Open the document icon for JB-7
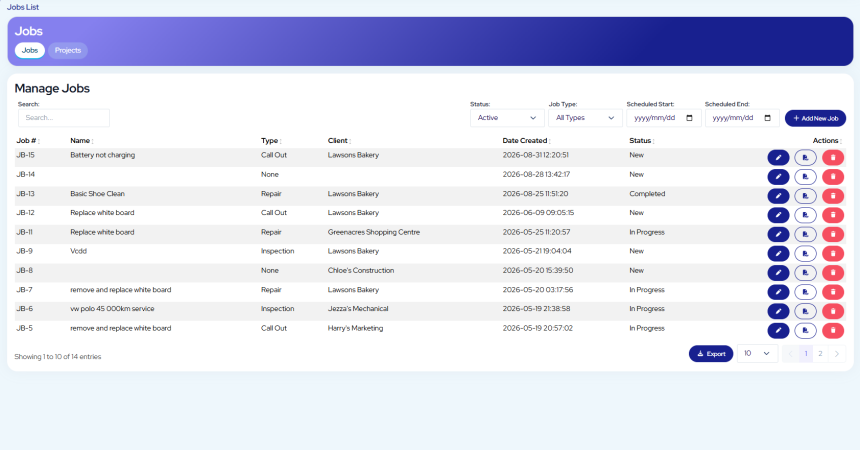 805,292
